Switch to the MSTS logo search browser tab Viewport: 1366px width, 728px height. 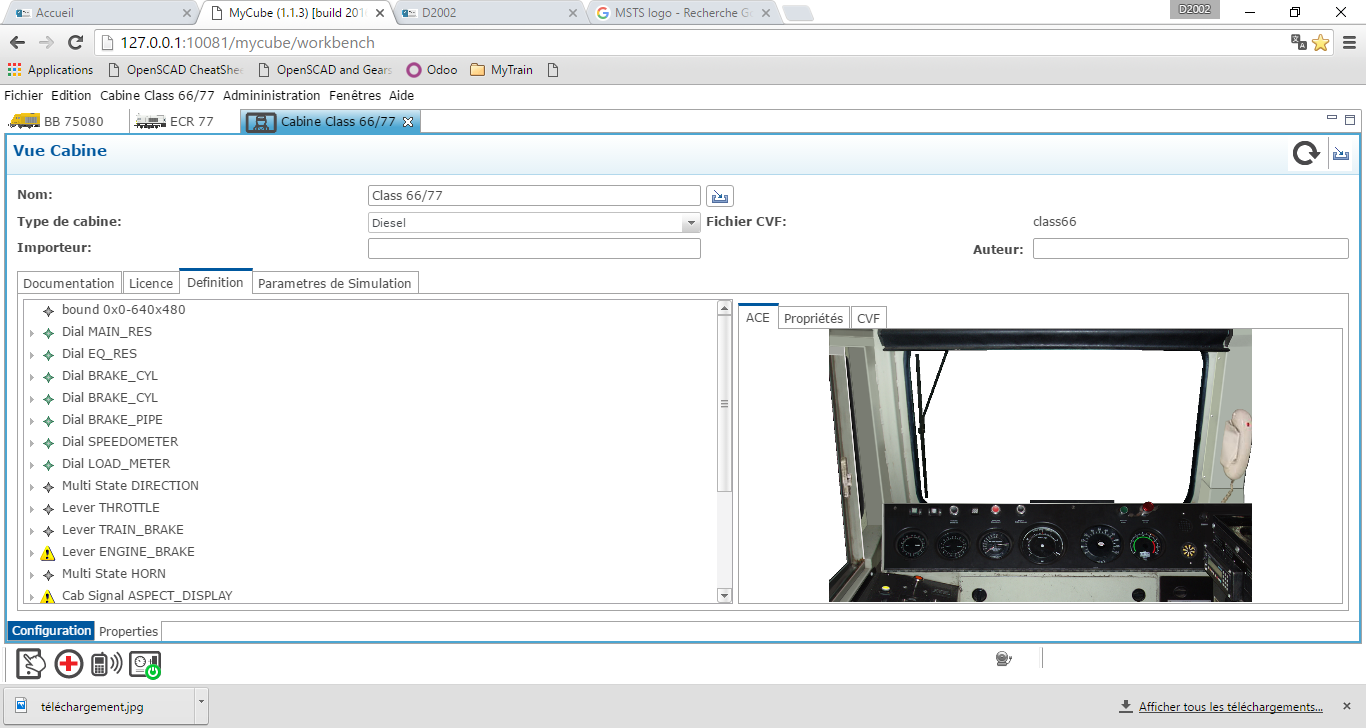(x=682, y=13)
